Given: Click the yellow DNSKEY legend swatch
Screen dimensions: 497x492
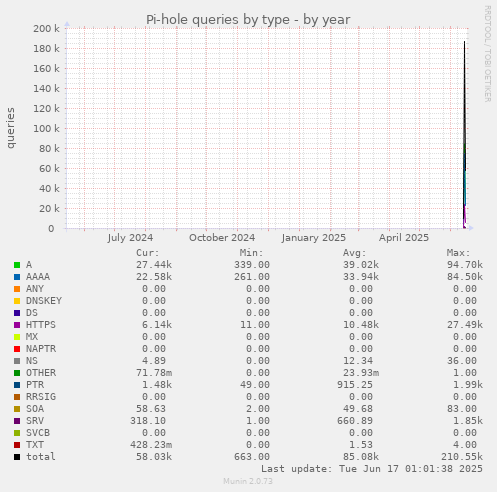Looking at the screenshot, I should click(17, 301).
